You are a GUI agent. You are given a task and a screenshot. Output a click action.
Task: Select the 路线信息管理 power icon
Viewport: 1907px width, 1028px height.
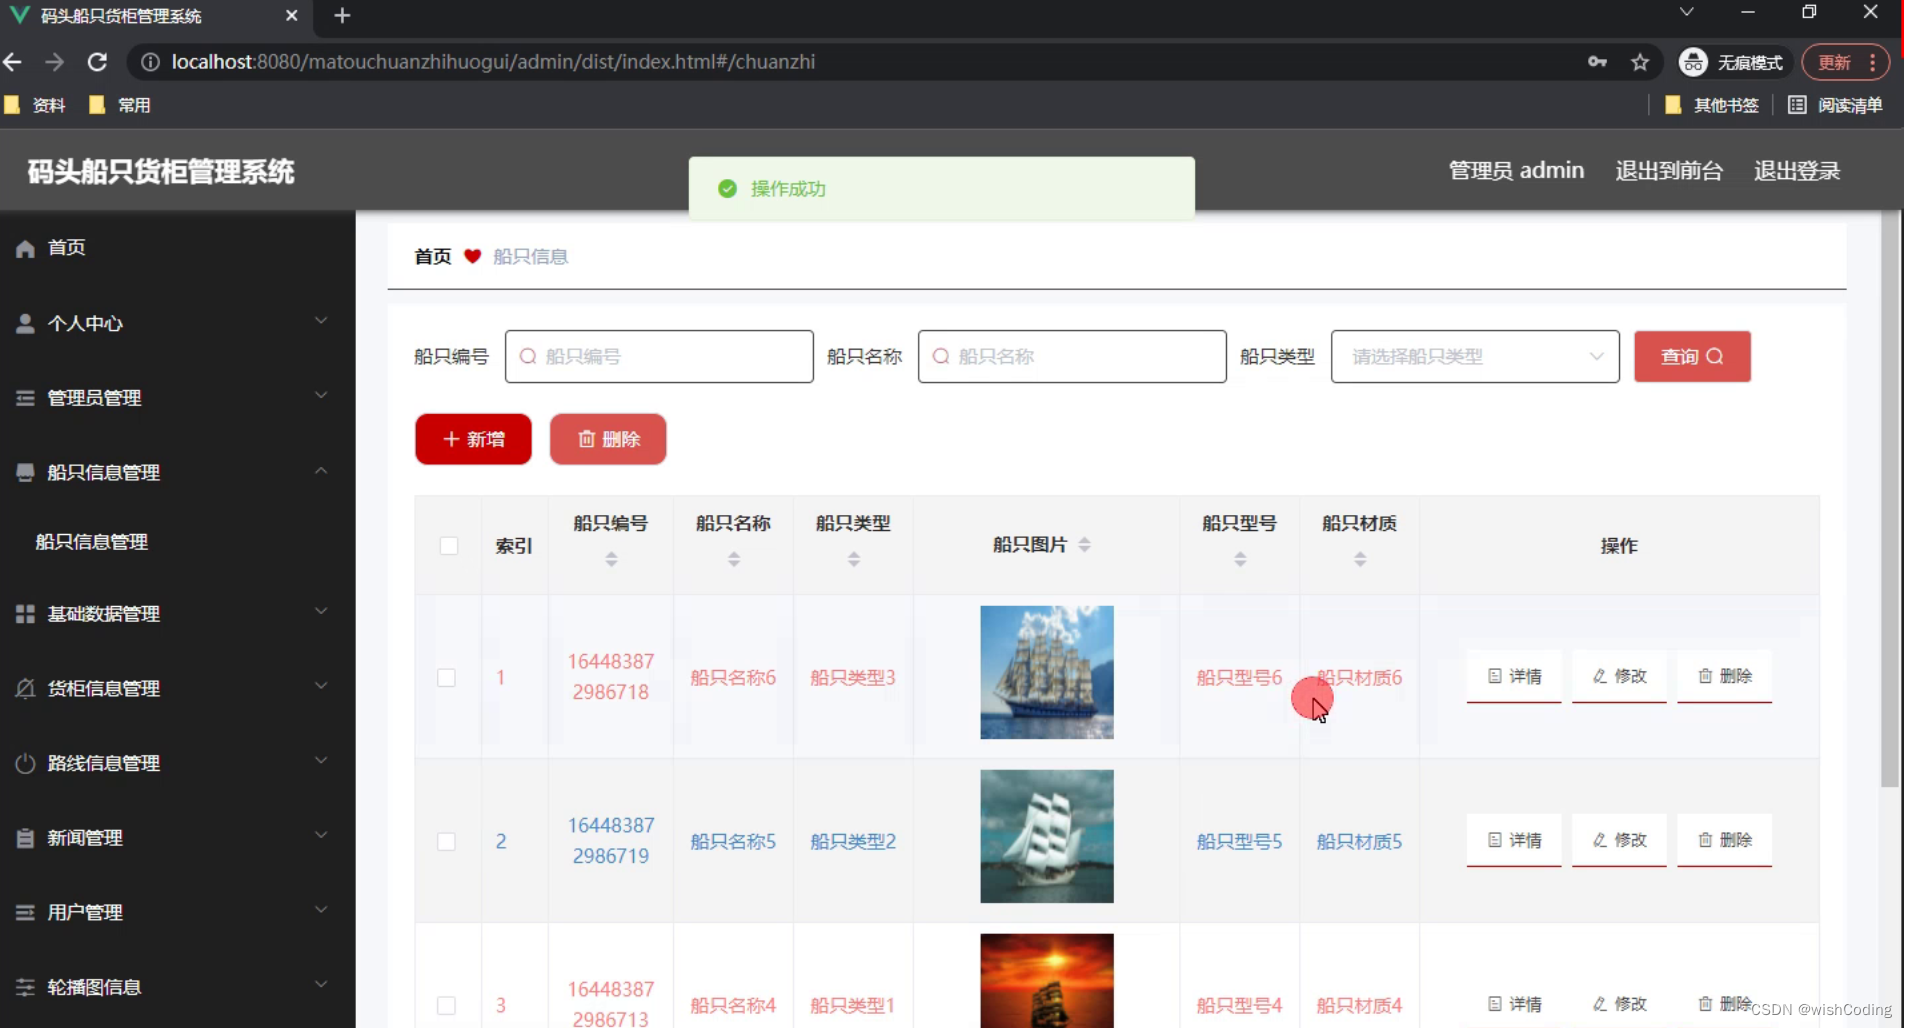click(24, 763)
